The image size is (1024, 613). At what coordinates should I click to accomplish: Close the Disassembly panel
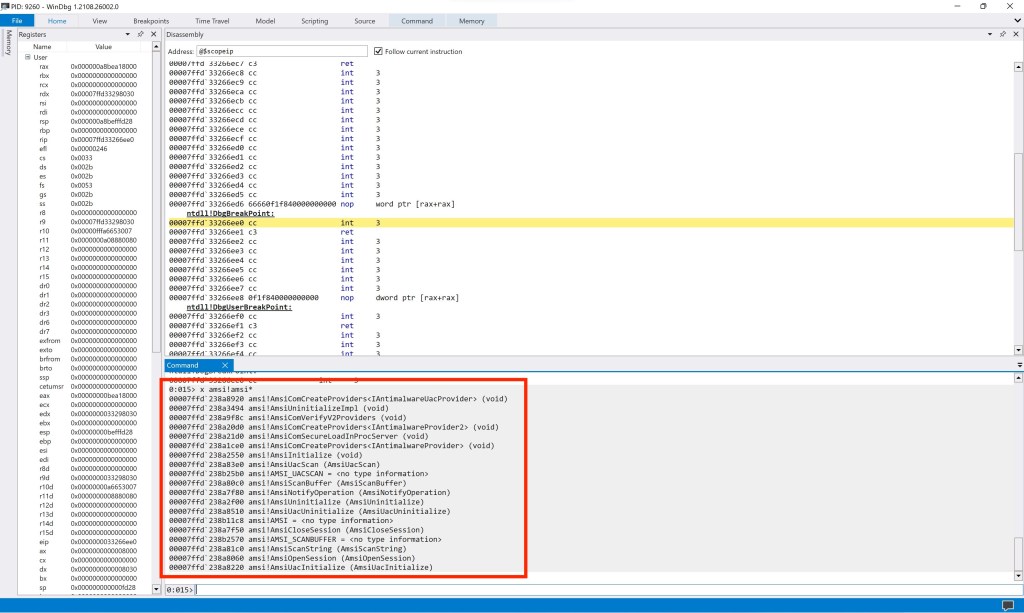pyautogui.click(x=1016, y=34)
